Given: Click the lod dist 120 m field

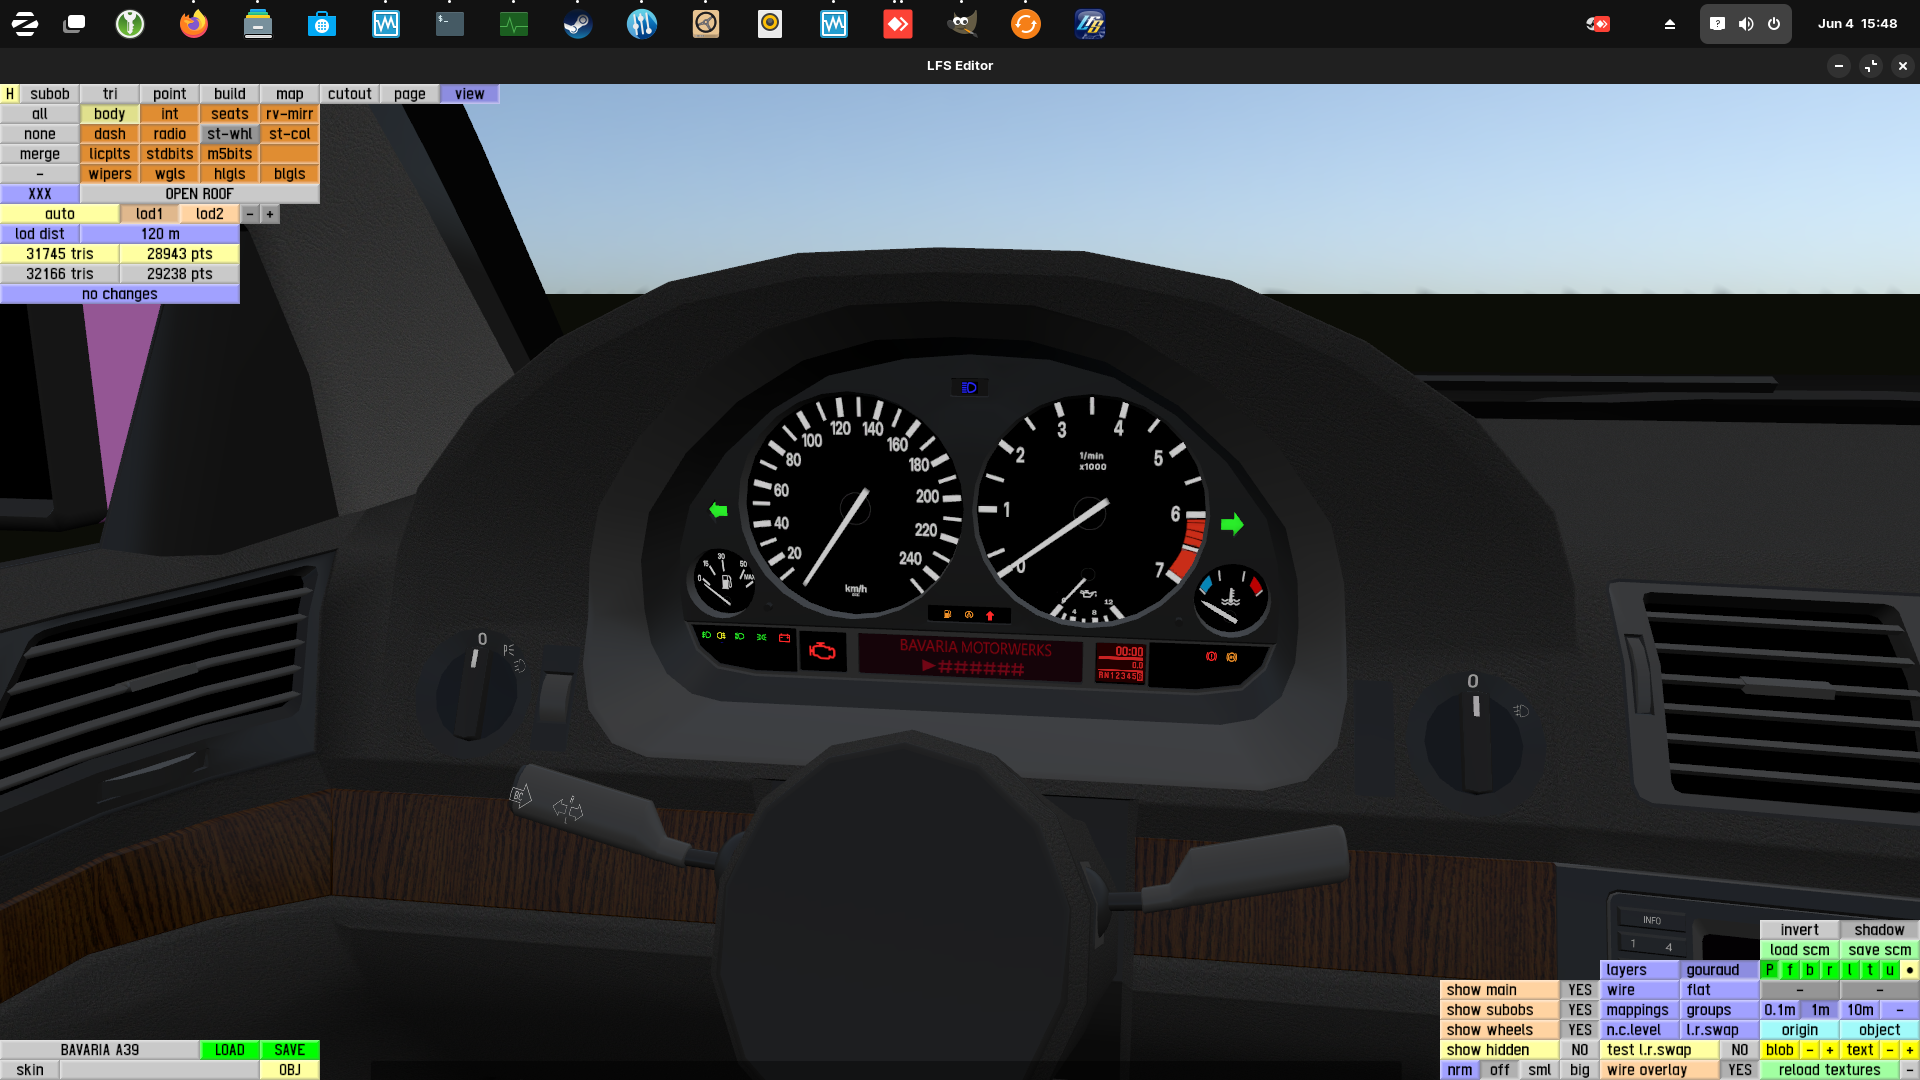Looking at the screenshot, I should tap(160, 234).
